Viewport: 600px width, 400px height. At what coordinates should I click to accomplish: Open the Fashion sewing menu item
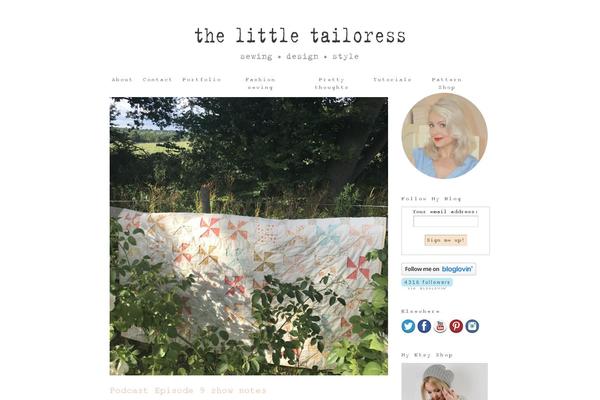pos(260,83)
